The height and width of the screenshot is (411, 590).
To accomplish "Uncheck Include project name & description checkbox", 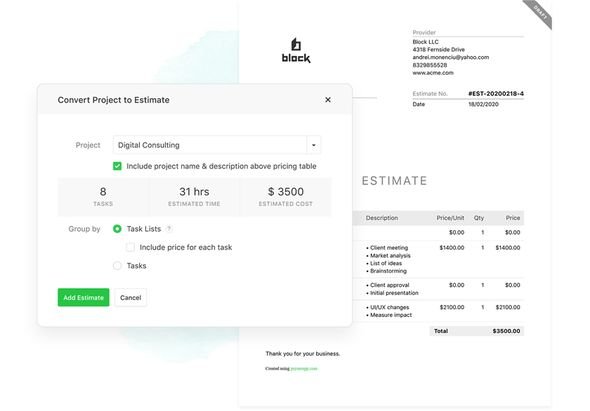I will point(117,166).
